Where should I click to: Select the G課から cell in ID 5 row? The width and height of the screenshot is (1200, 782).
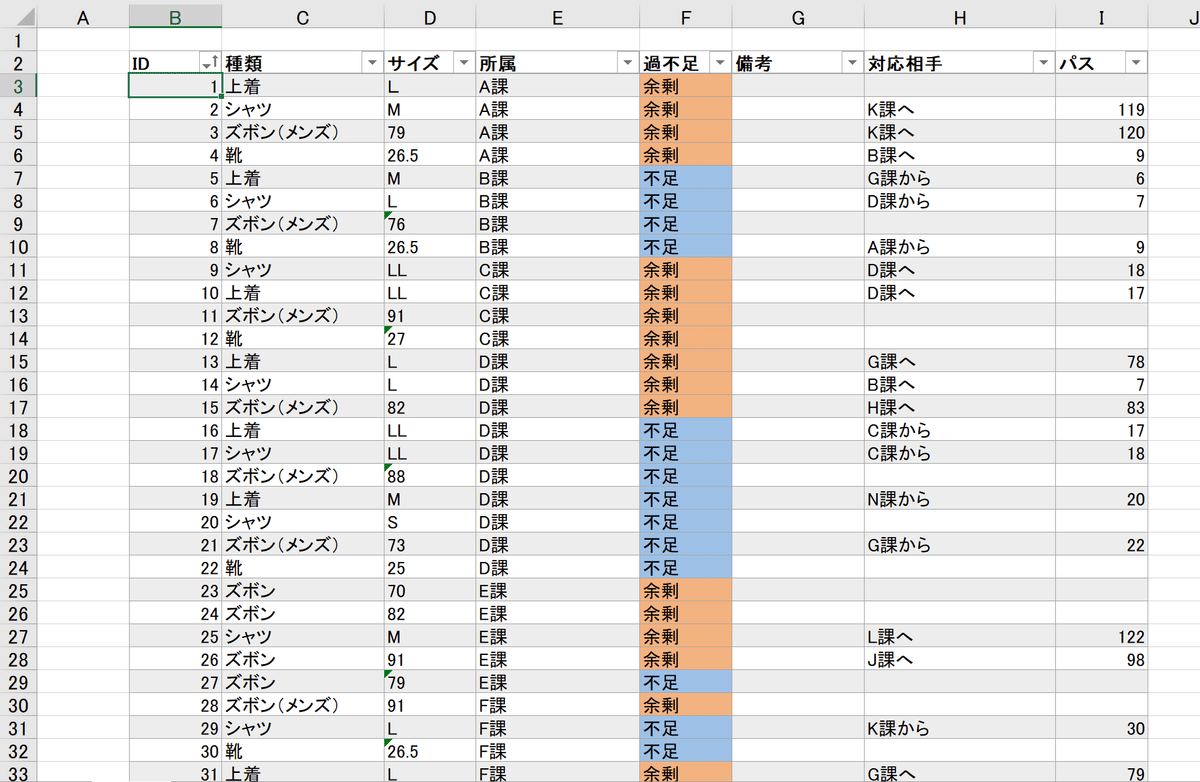coord(960,178)
